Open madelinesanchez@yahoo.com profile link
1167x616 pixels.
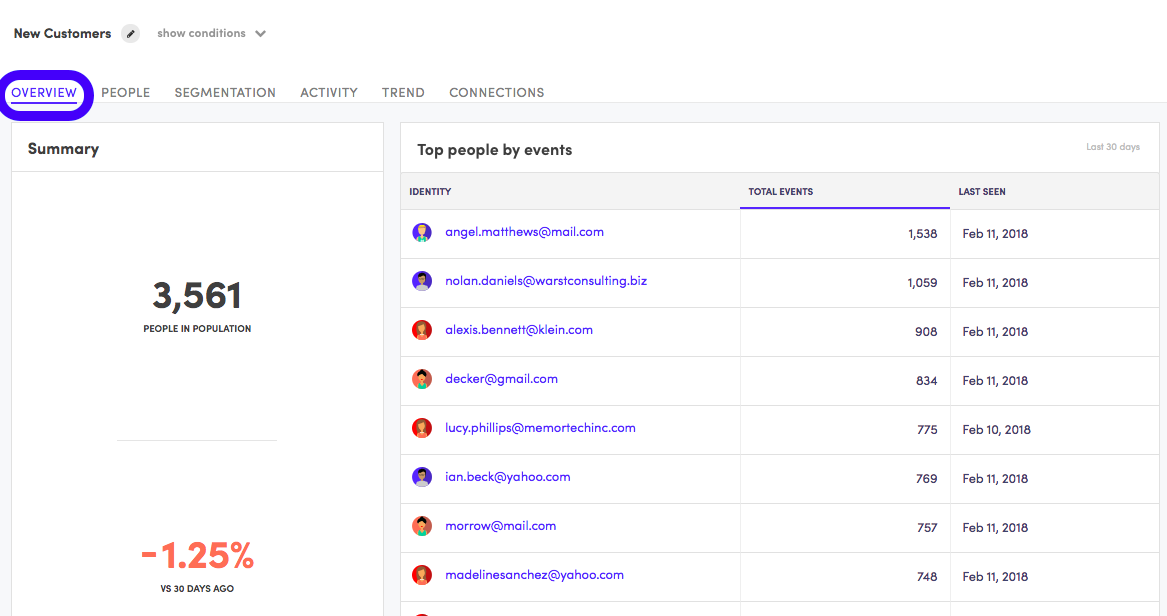coord(534,575)
